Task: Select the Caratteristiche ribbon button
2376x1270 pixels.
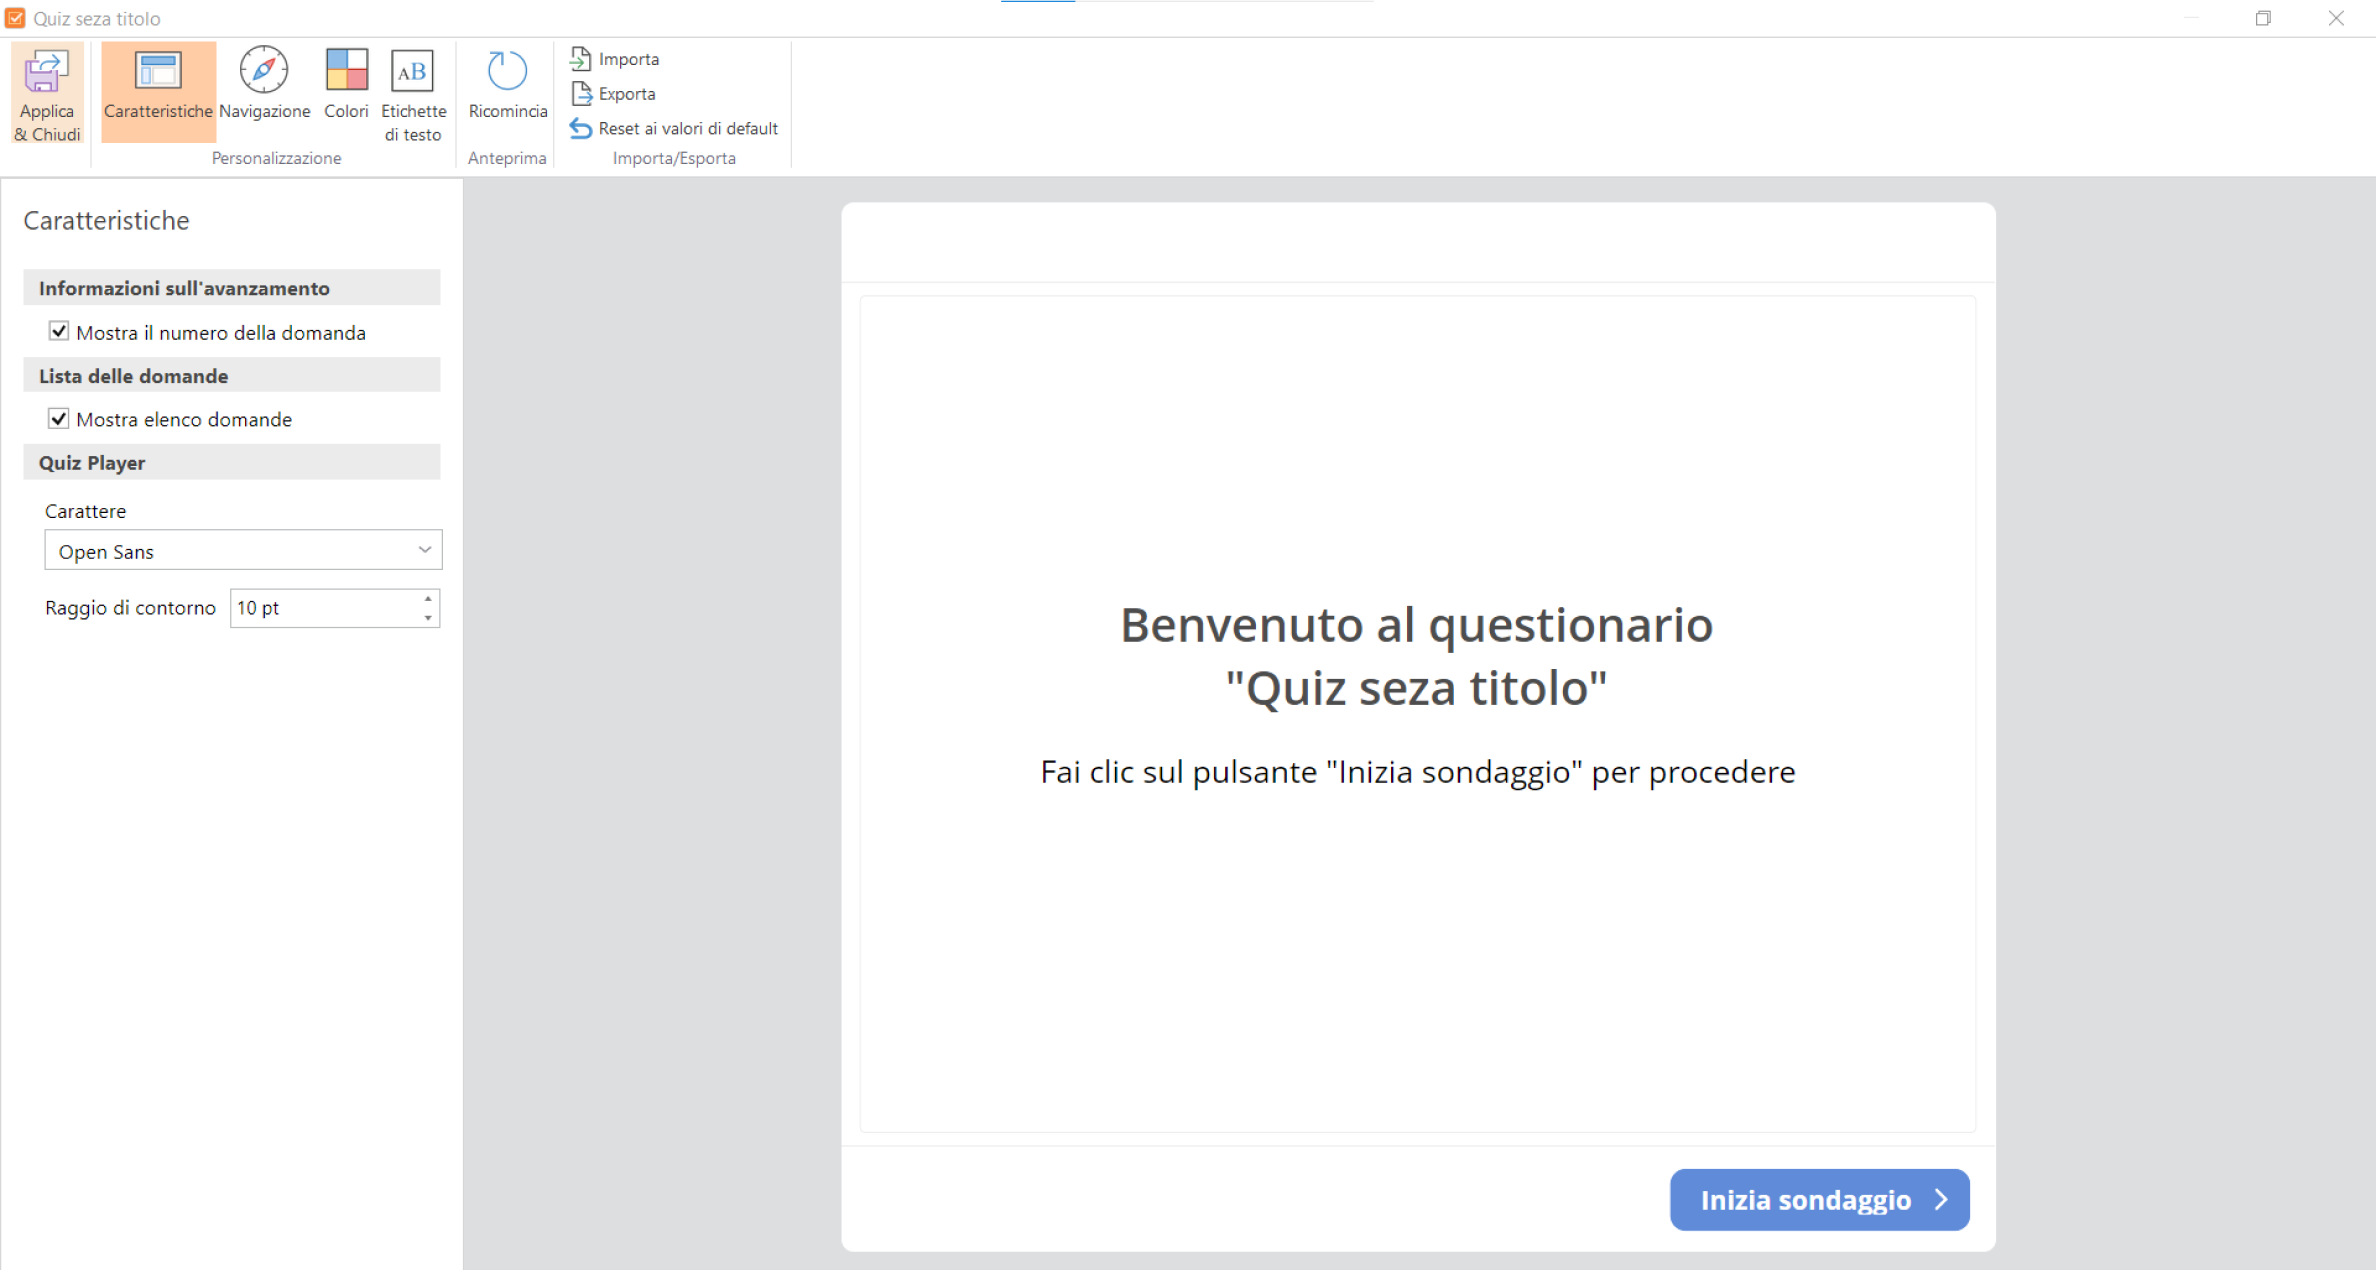Action: click(x=158, y=90)
